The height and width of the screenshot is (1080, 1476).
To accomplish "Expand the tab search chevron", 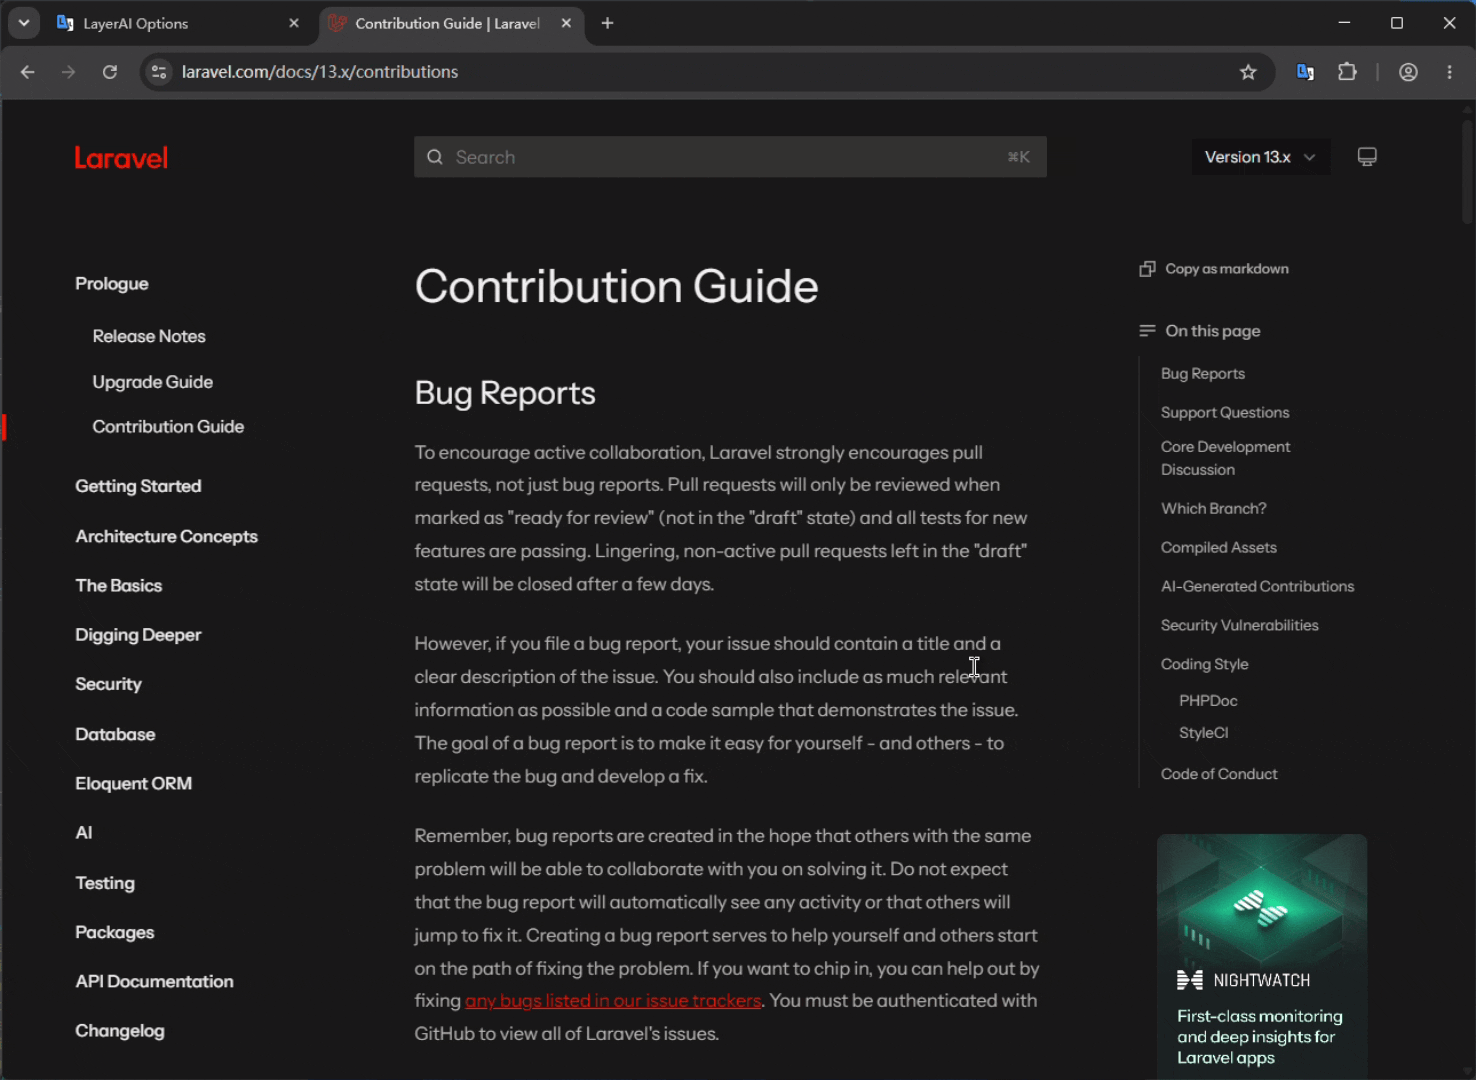I will (24, 23).
